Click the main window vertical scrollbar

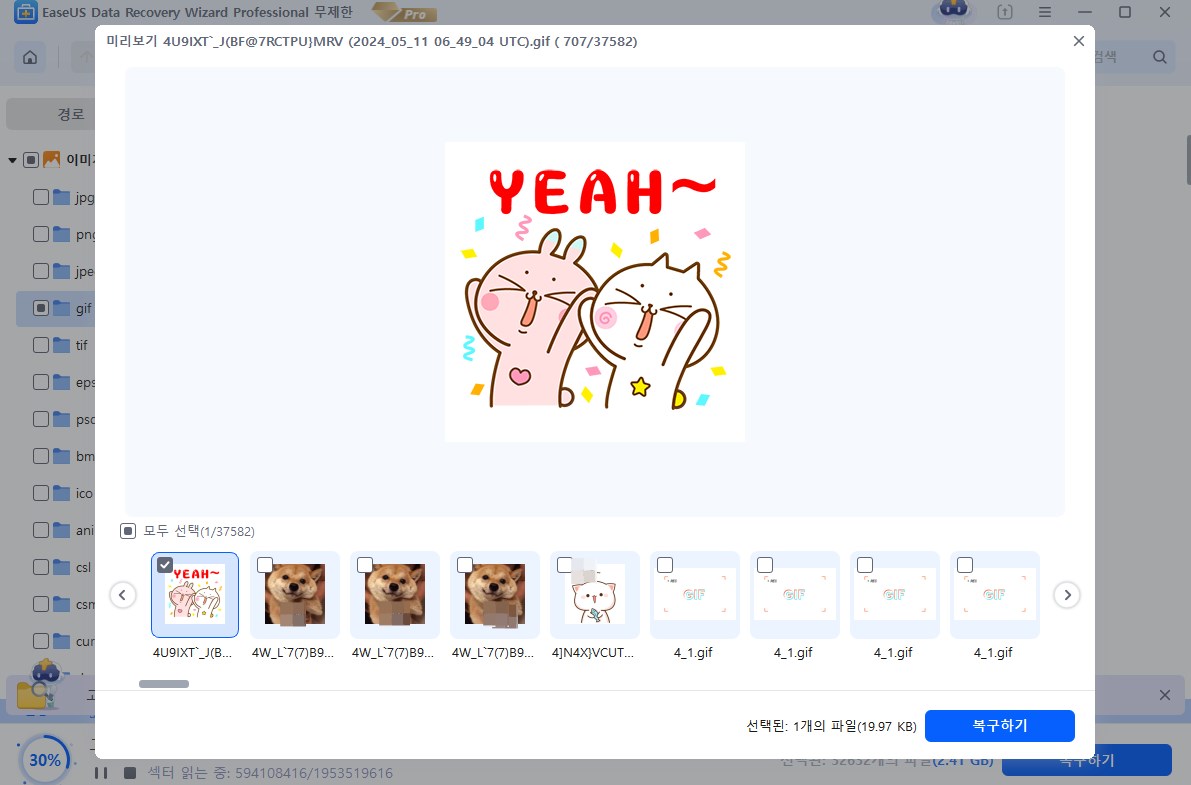[1188, 160]
